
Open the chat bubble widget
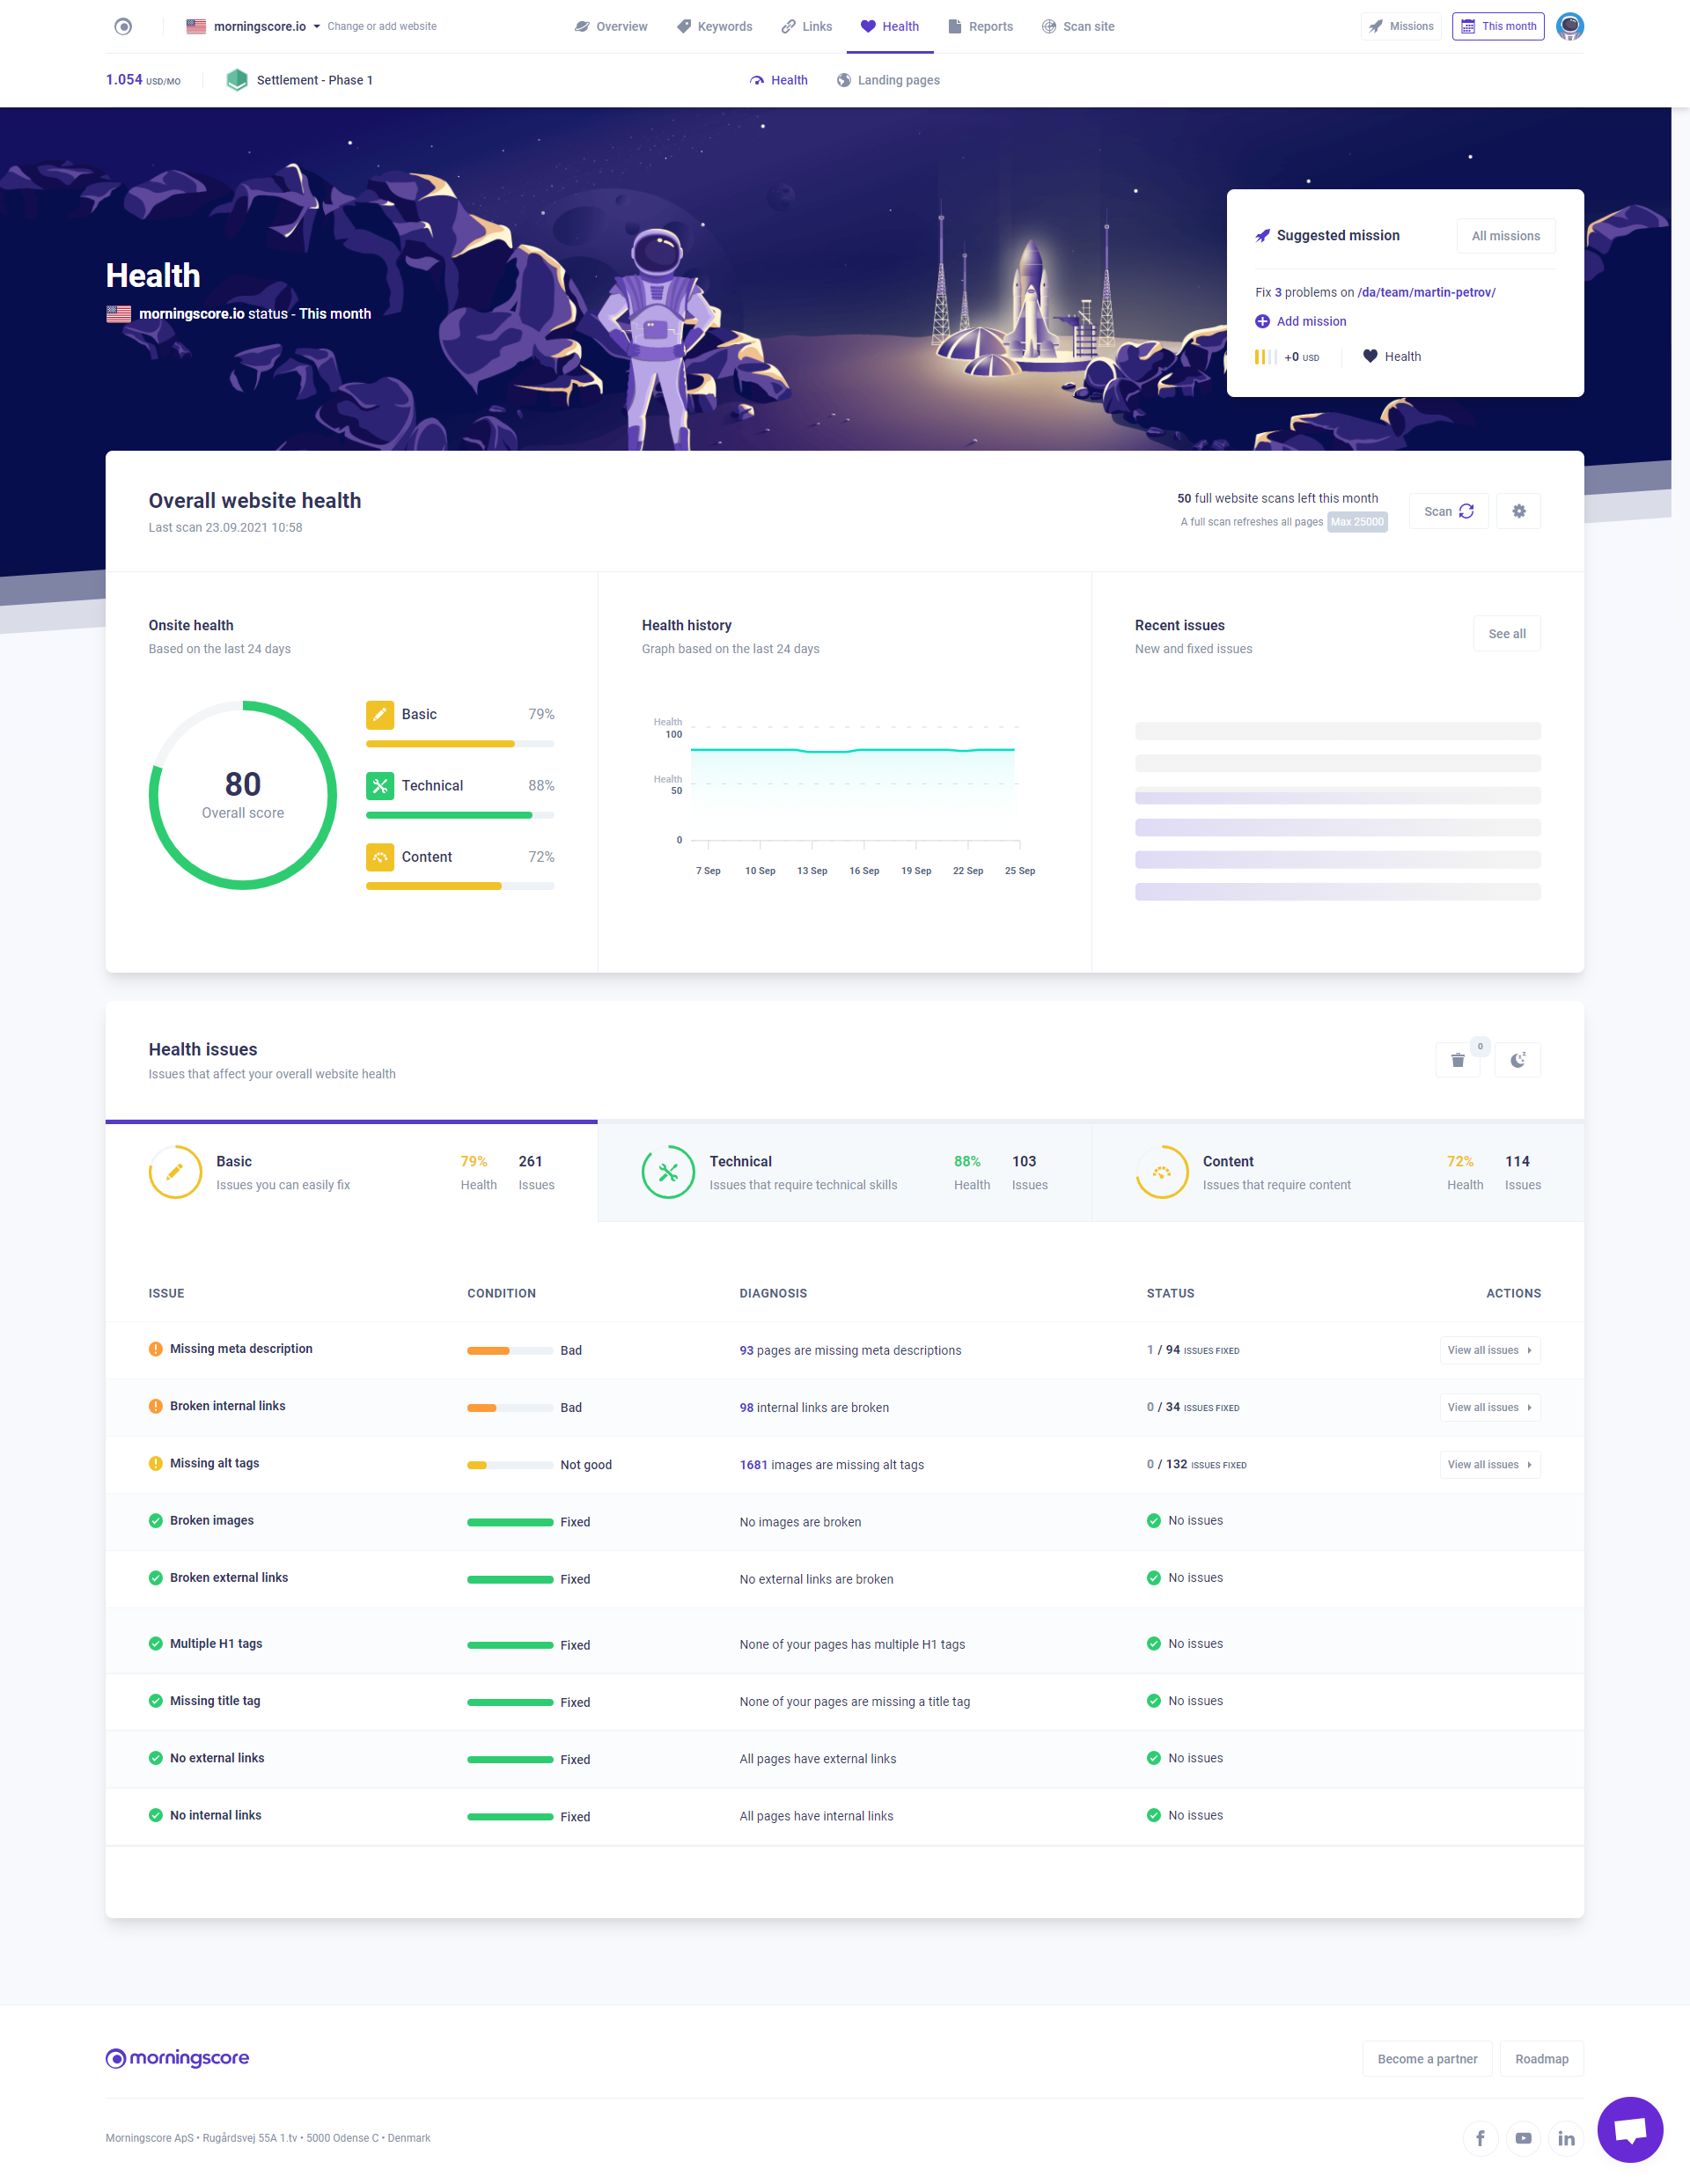[1630, 2128]
